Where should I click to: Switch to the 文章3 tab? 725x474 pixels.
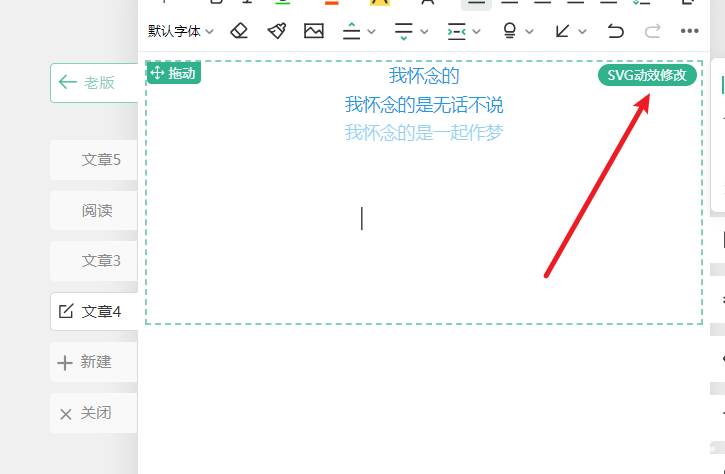[101, 261]
